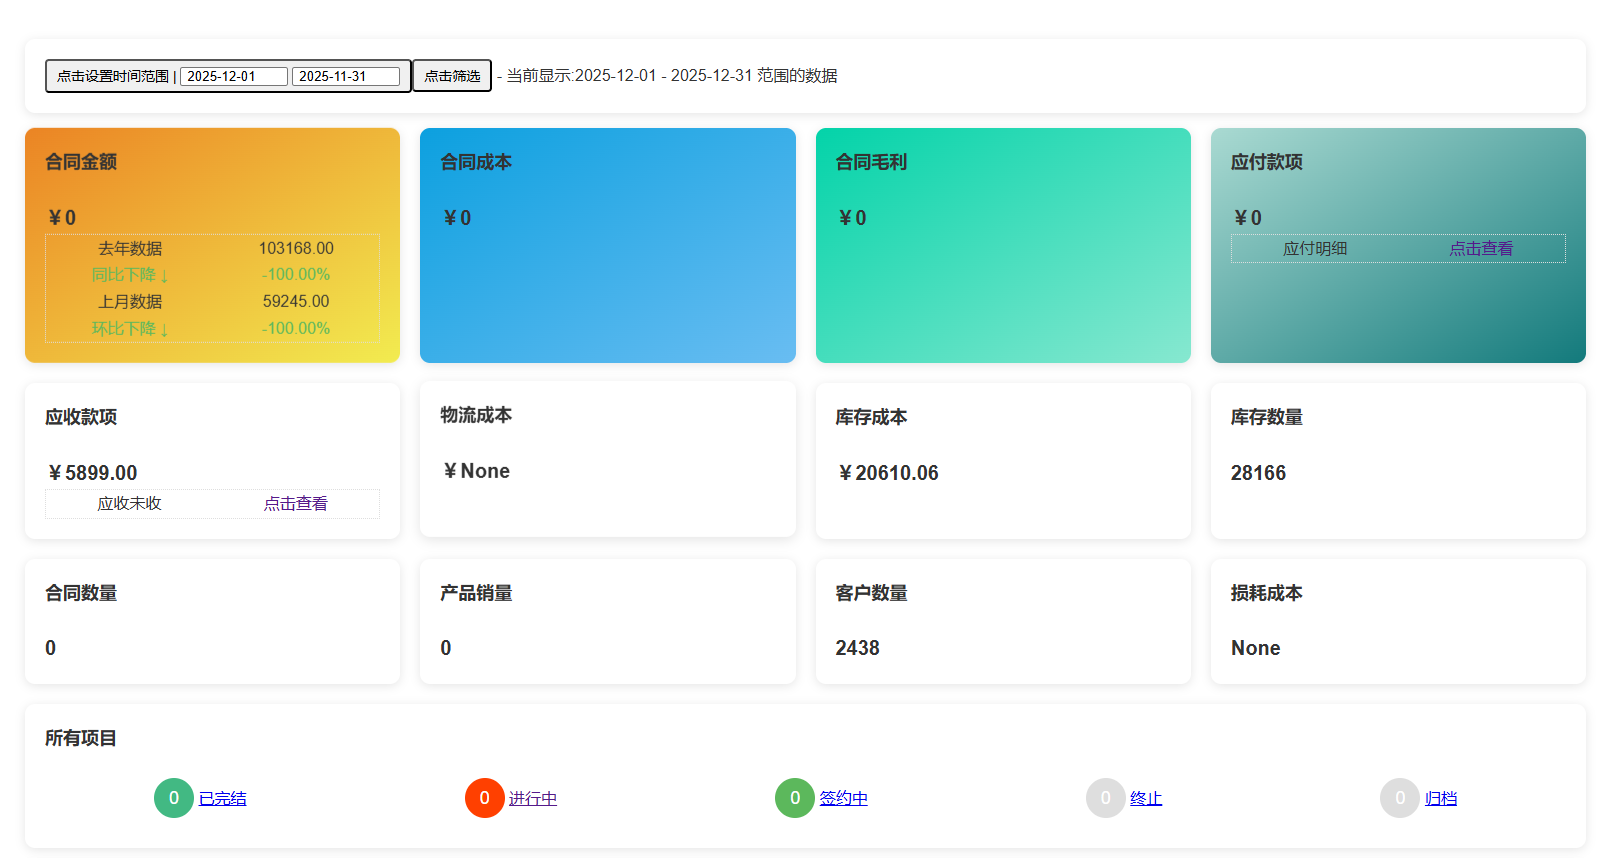
Task: Select the green 合同毛利 card
Action: click(x=1002, y=245)
